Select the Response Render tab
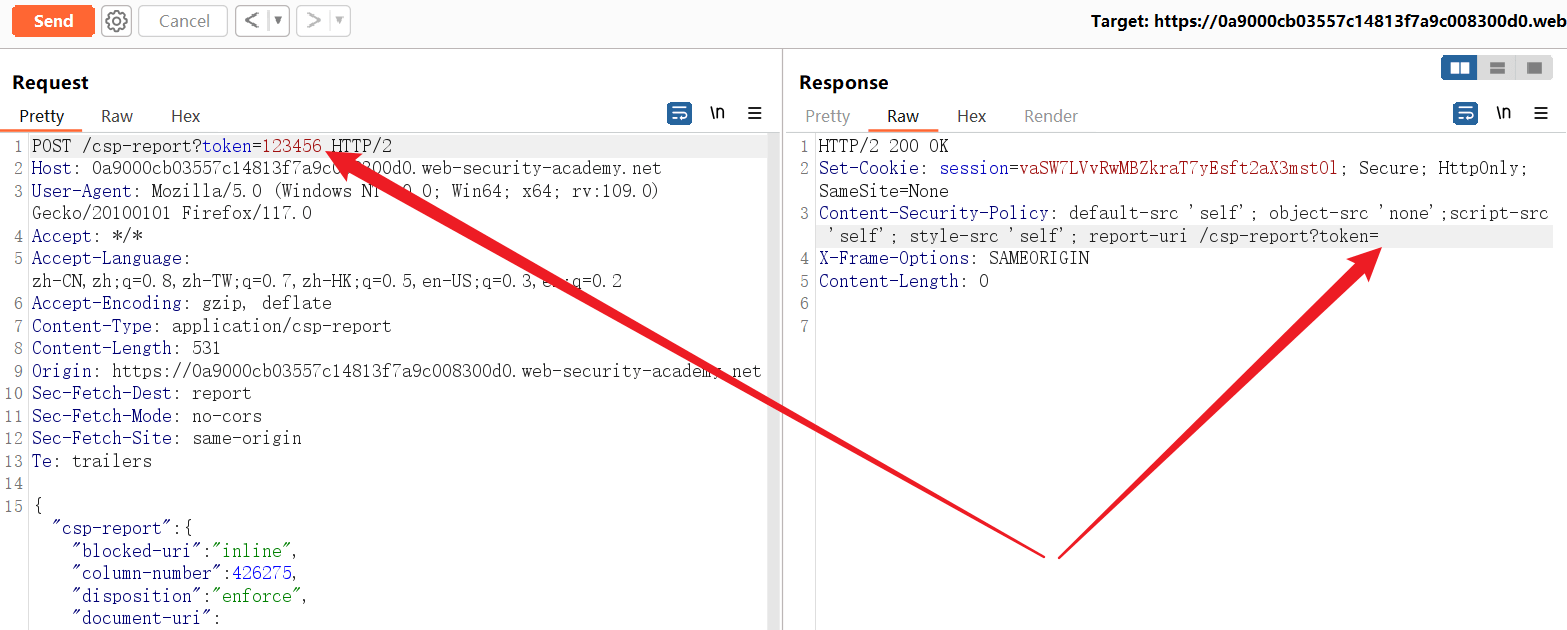The width and height of the screenshot is (1567, 630). [x=1050, y=116]
